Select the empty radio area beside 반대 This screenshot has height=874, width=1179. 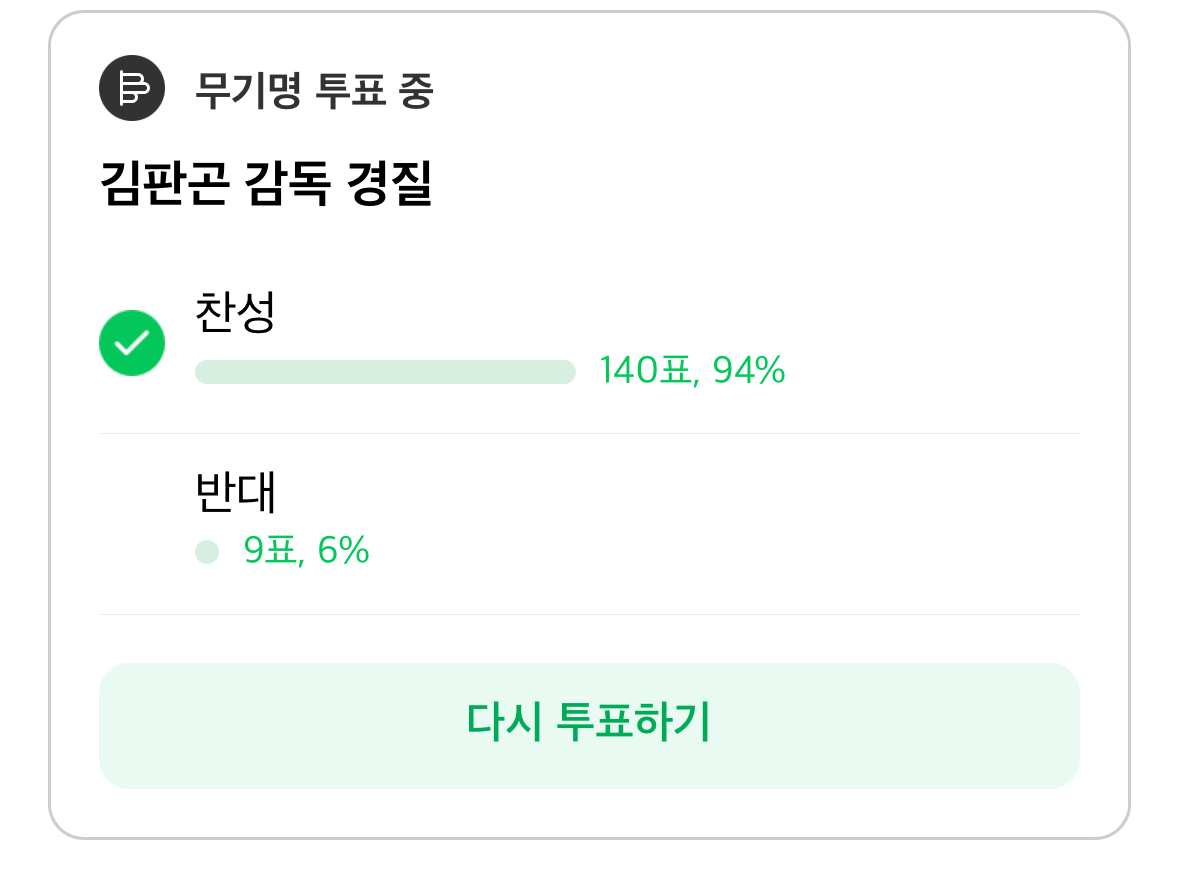(x=132, y=523)
